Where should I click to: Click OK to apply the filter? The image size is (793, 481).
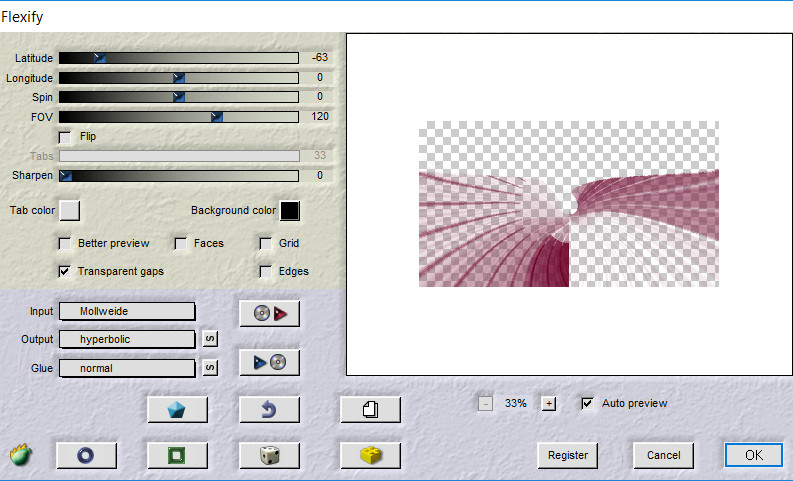click(x=754, y=455)
